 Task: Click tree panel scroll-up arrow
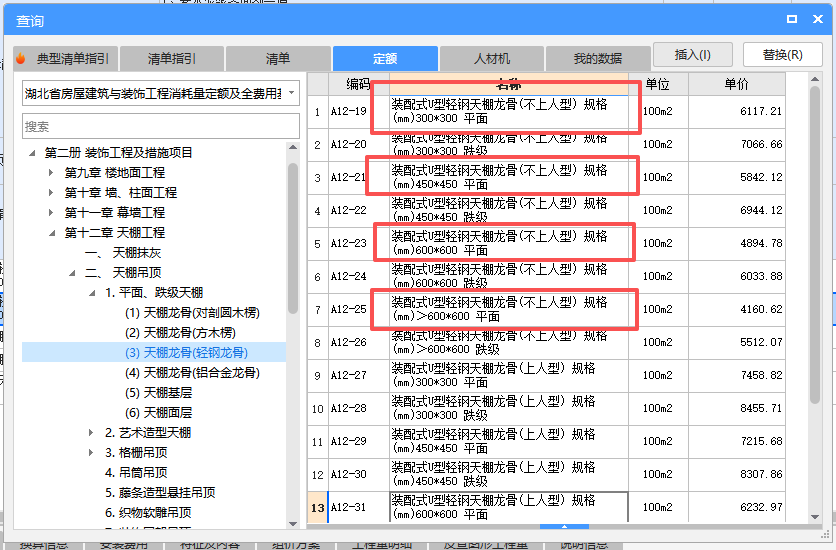[293, 147]
